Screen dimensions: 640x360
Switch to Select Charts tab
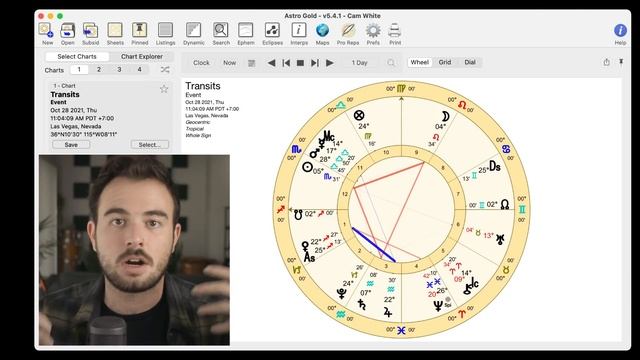(77, 56)
